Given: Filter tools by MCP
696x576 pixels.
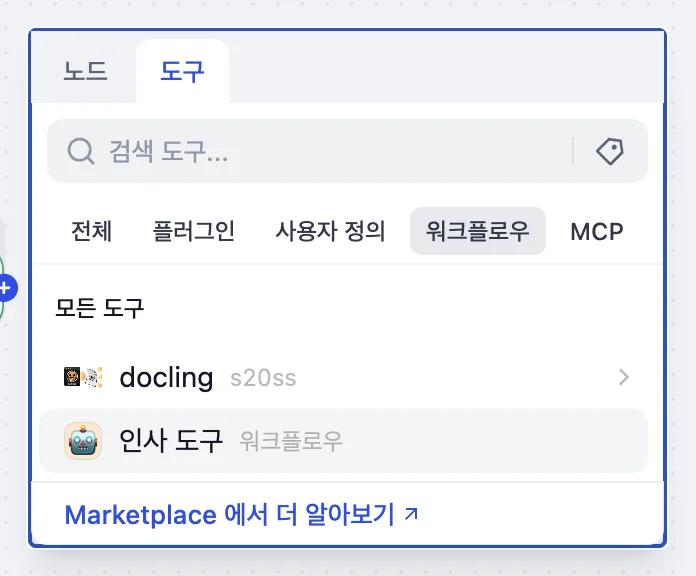Looking at the screenshot, I should click(x=596, y=232).
